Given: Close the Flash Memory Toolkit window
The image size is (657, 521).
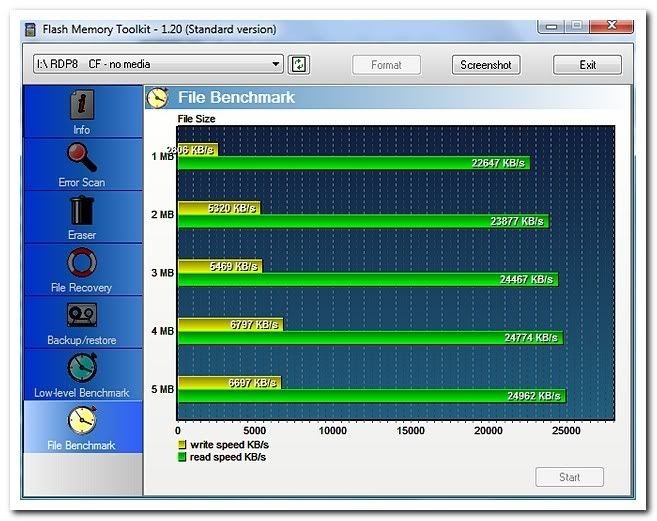Looking at the screenshot, I should (x=611, y=26).
